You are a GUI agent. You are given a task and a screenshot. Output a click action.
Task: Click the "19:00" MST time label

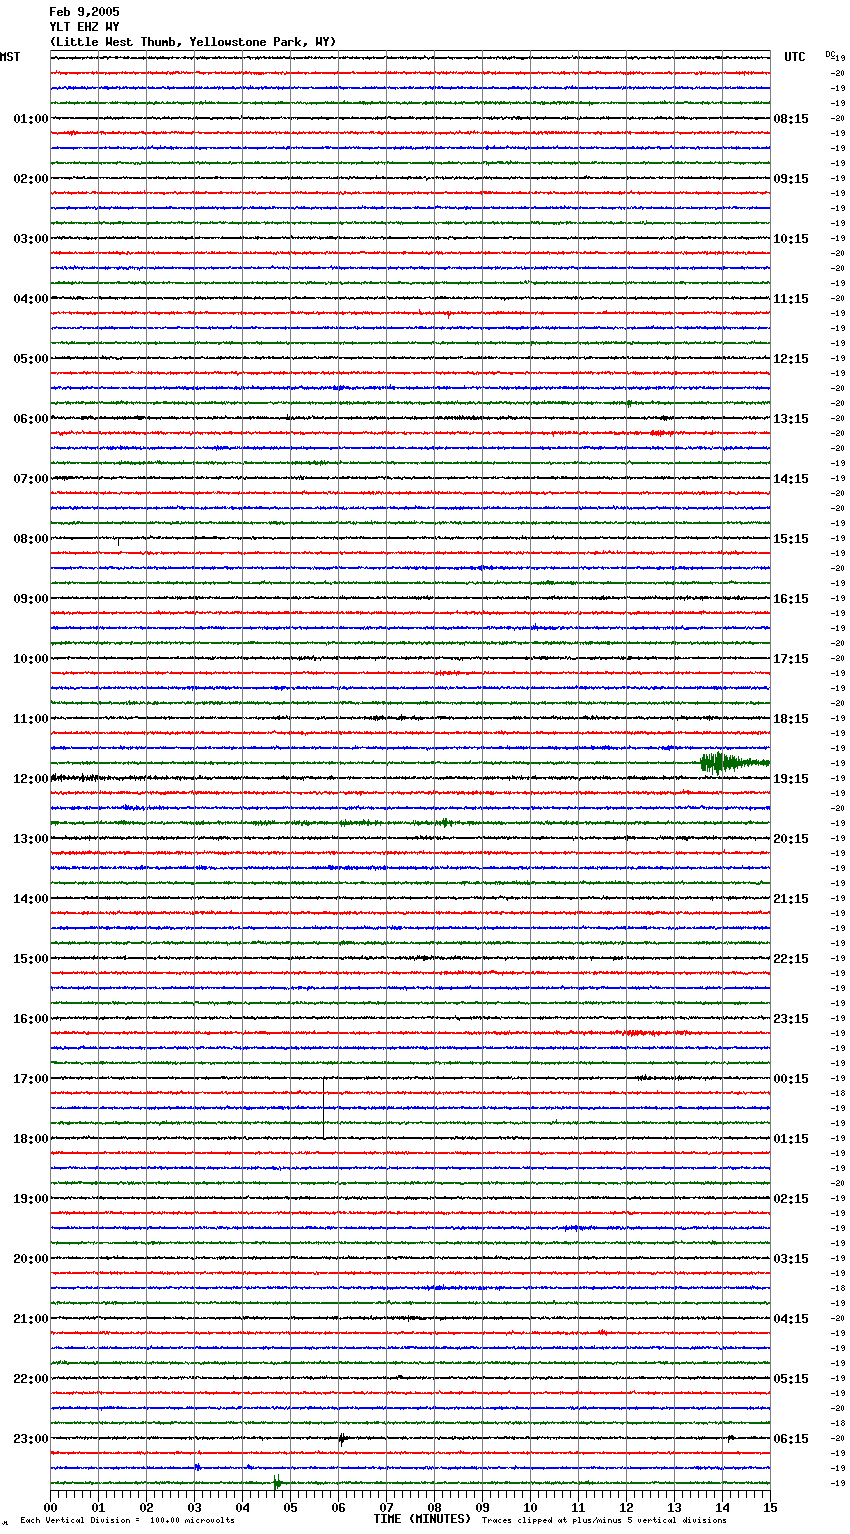[x=31, y=1199]
